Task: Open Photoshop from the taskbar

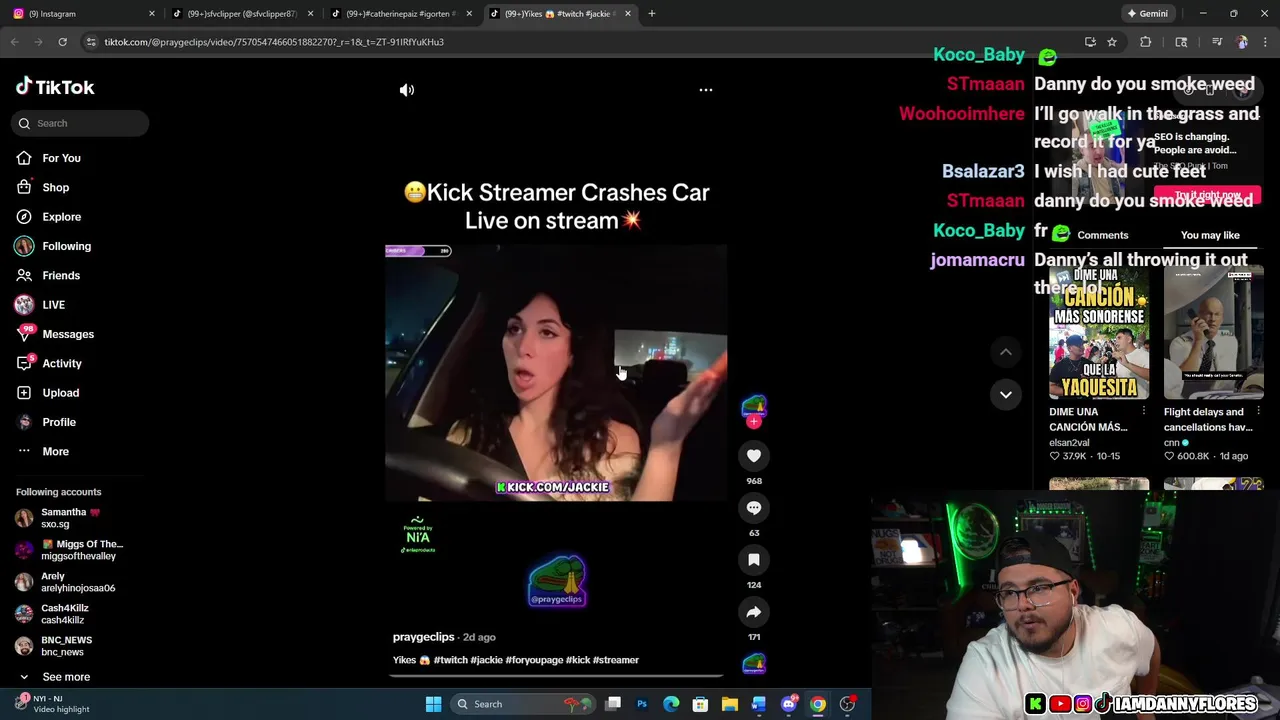Action: [642, 704]
